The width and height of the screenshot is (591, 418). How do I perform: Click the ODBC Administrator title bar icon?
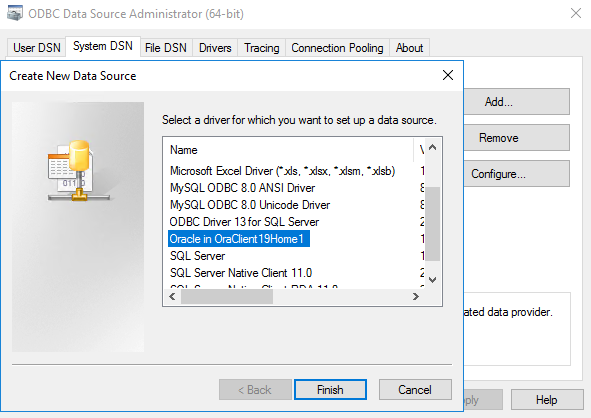coord(15,14)
